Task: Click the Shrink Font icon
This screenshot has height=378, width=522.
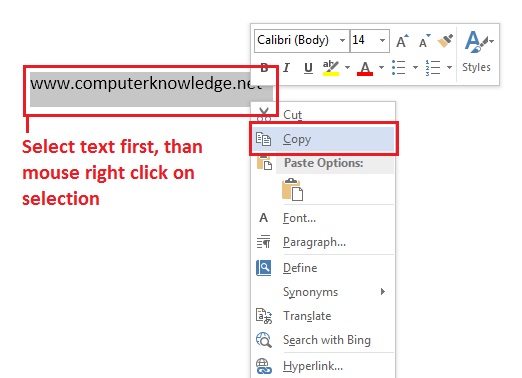Action: 424,41
